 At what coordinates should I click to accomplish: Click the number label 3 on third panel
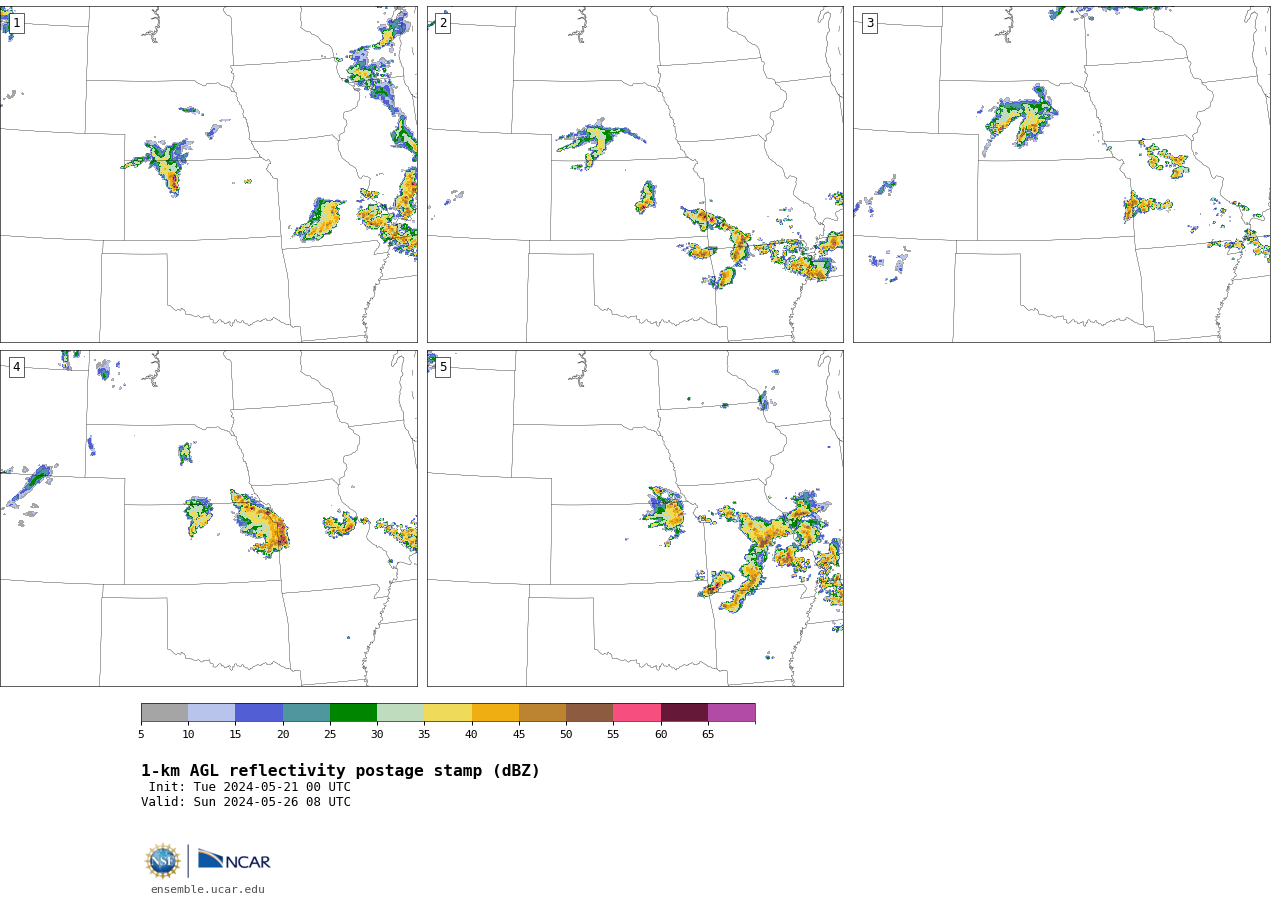coord(869,23)
